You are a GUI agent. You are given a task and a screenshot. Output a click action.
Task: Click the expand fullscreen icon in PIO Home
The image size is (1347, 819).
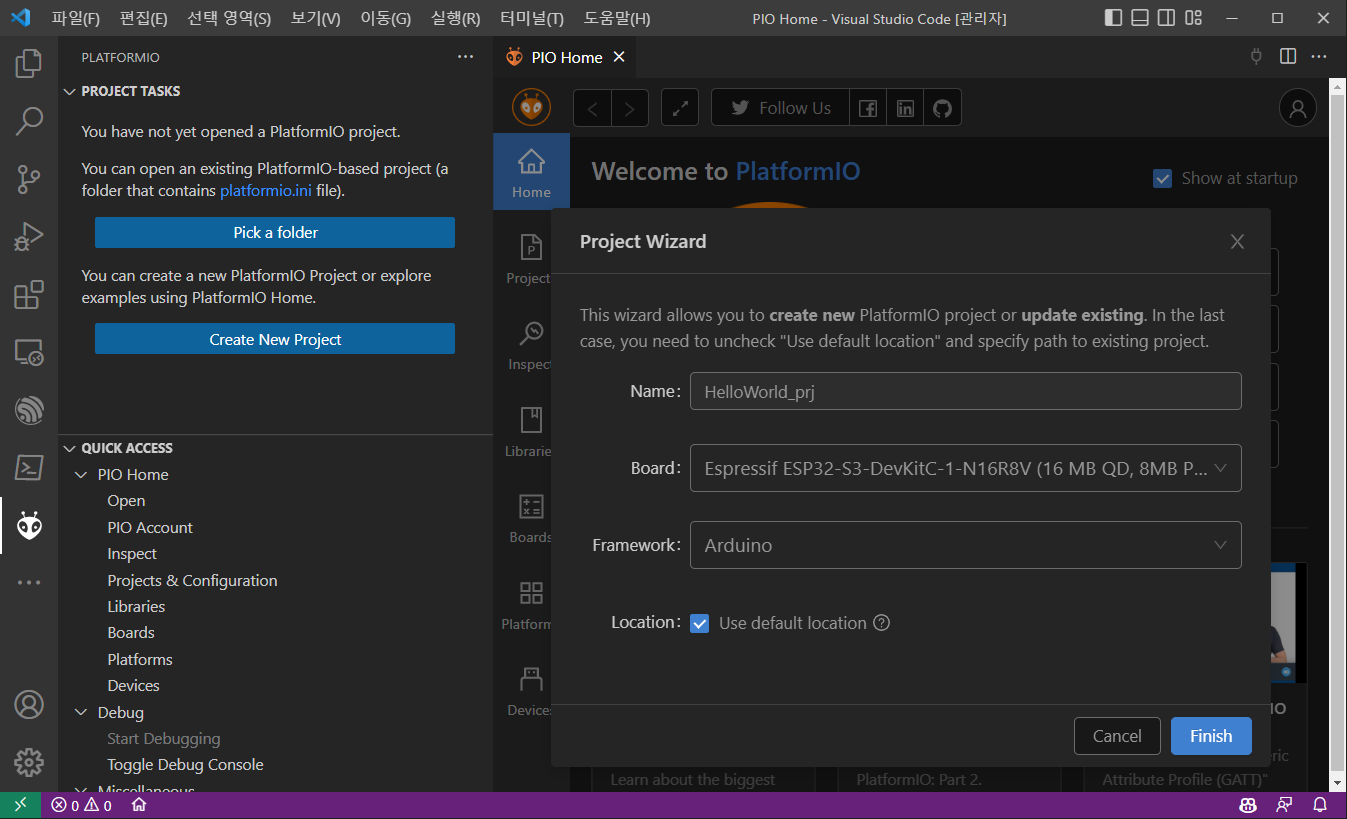coord(680,108)
